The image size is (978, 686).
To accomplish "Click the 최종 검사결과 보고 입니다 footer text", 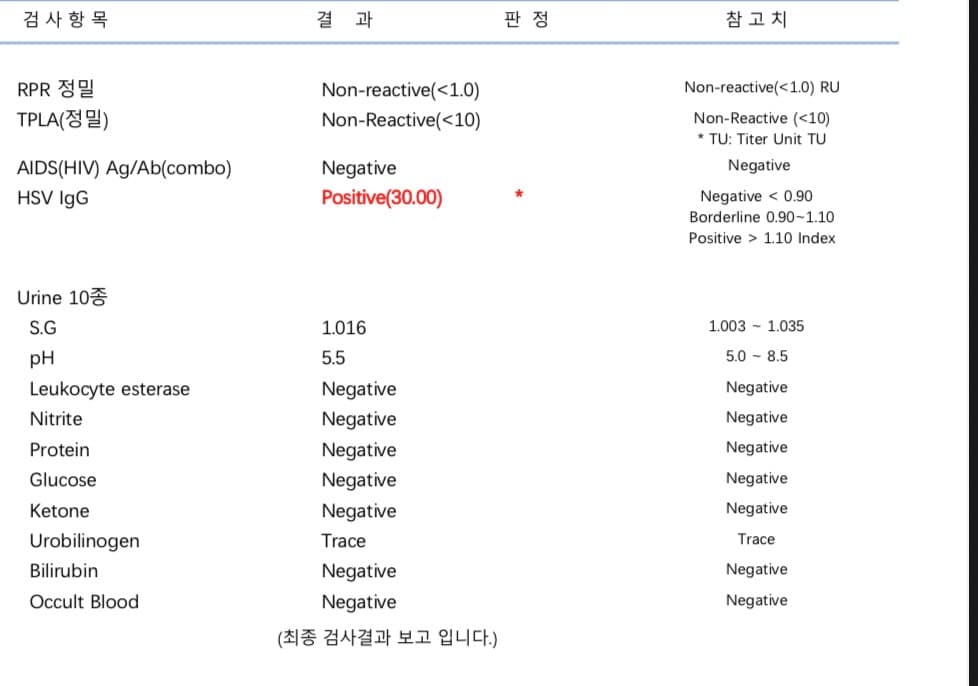I will click(x=387, y=638).
